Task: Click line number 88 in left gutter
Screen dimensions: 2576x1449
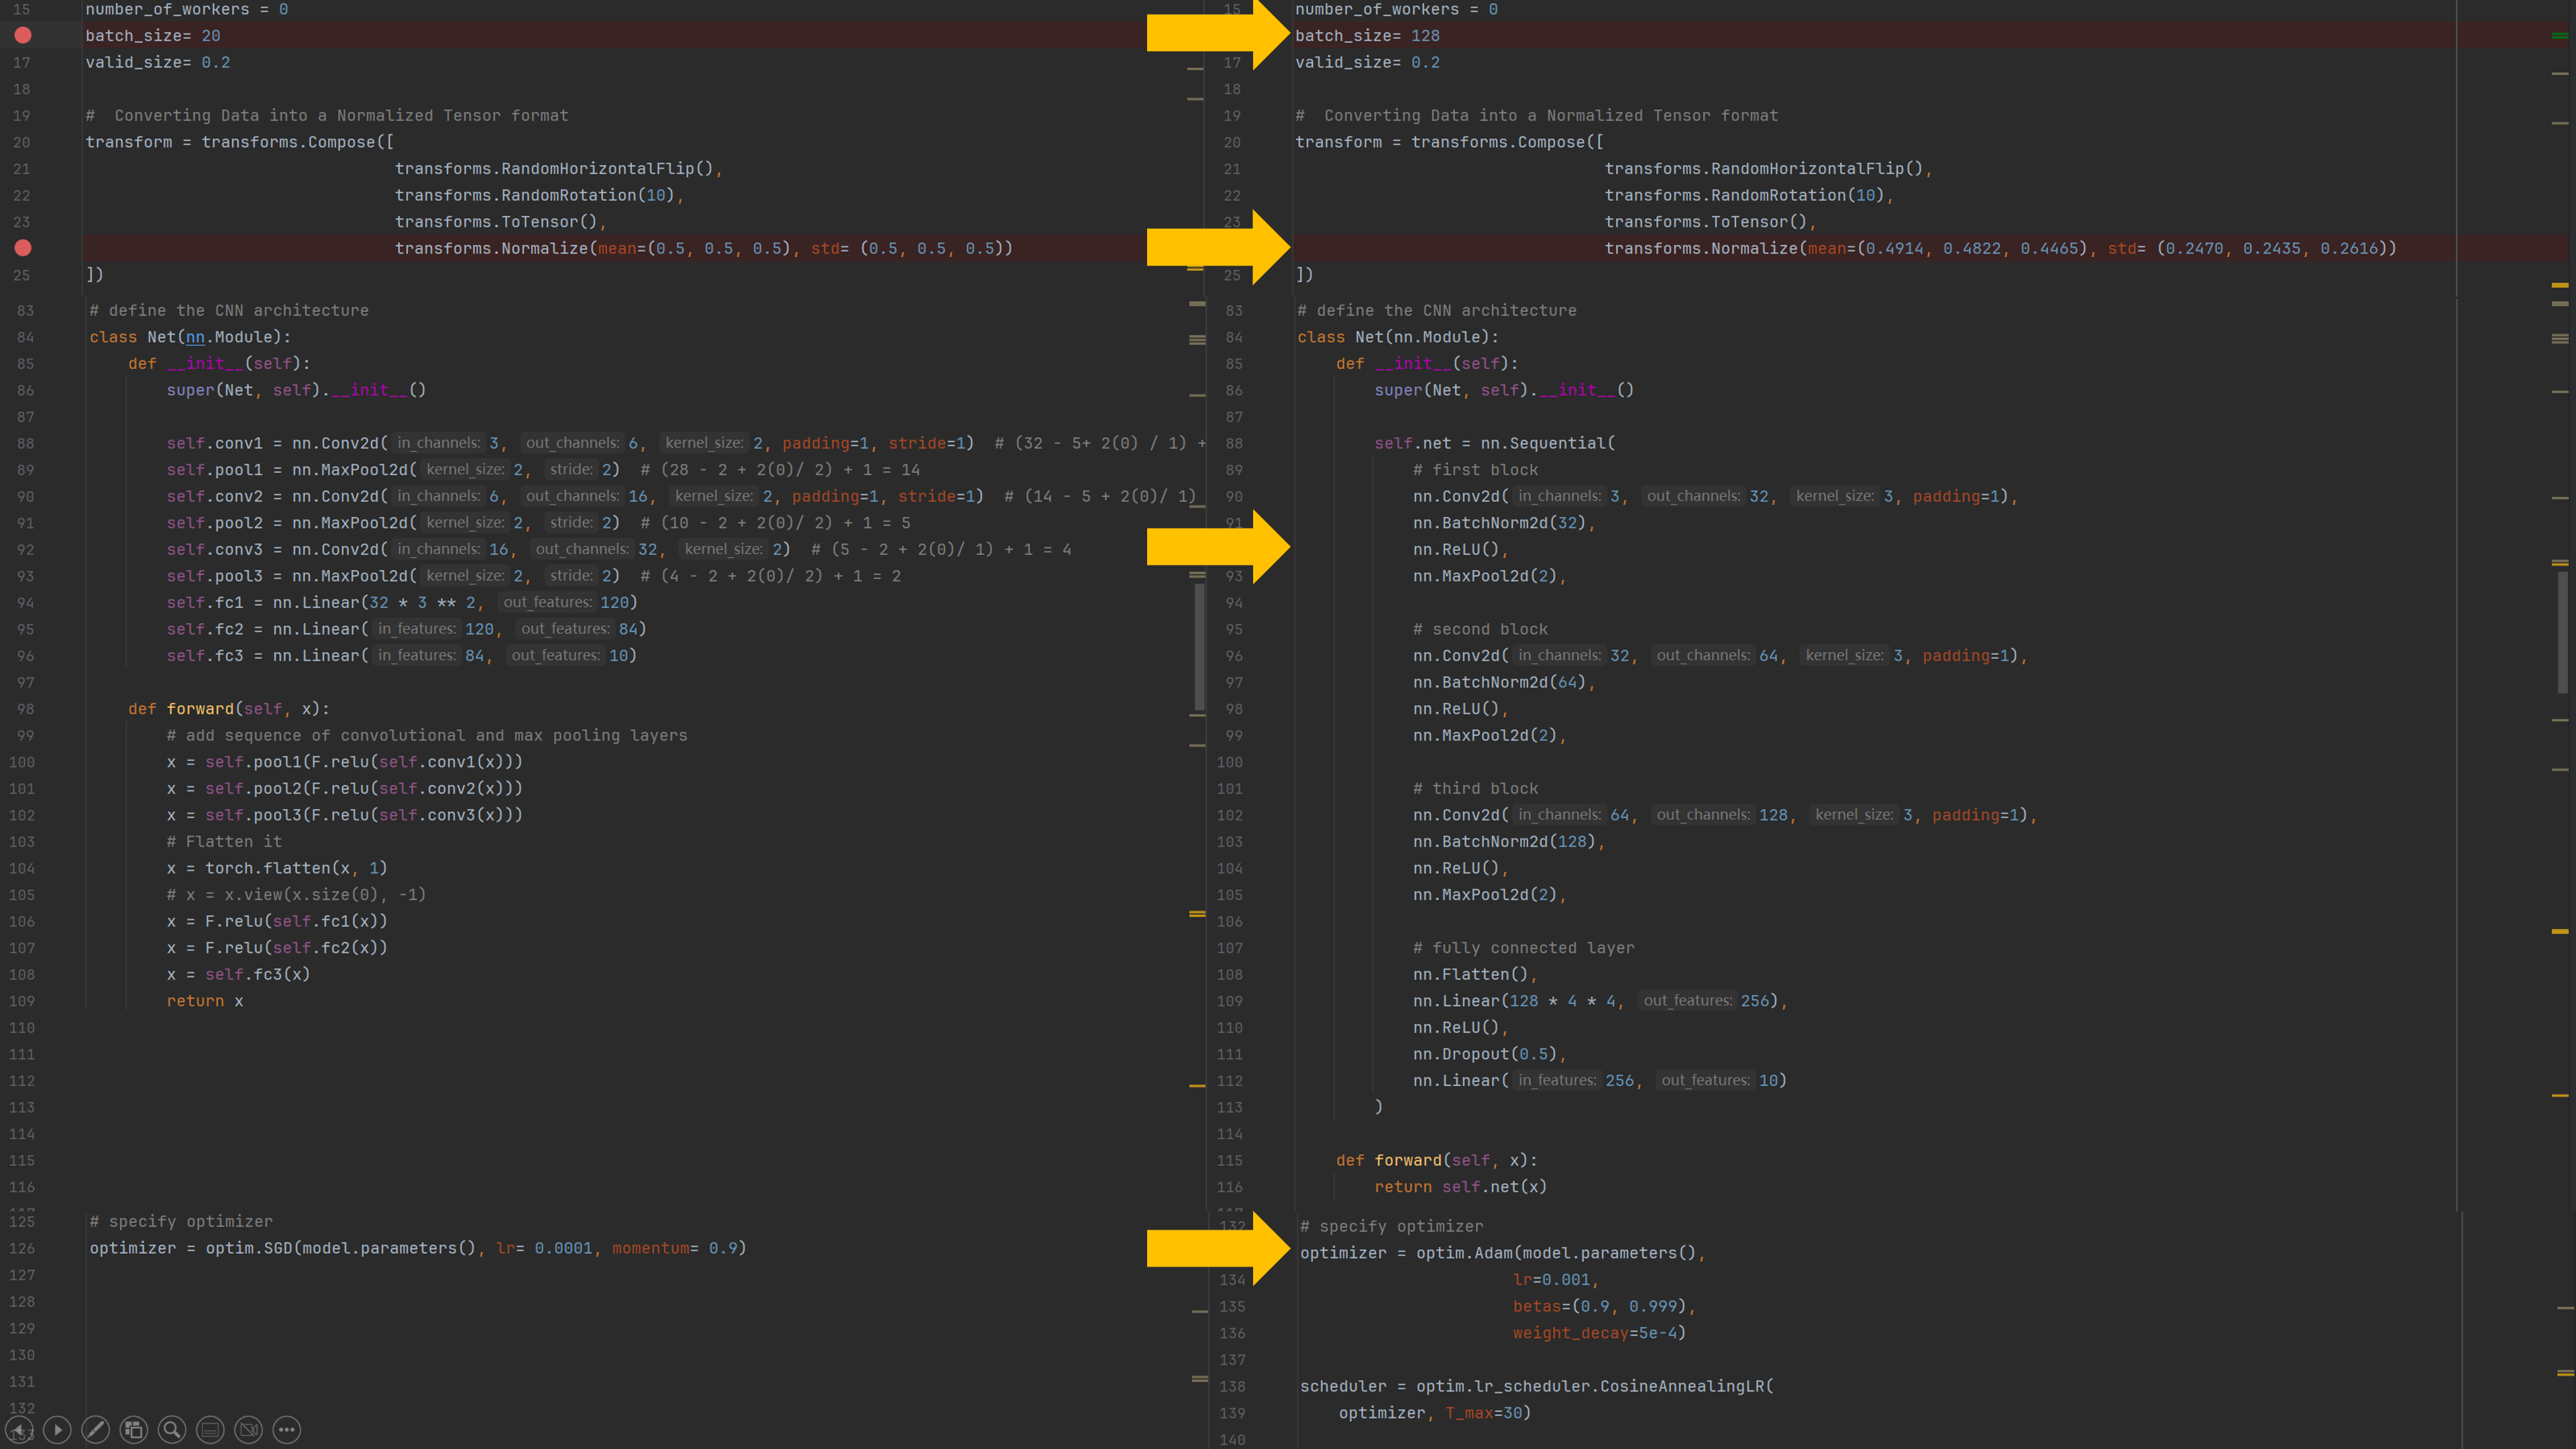Action: coord(25,443)
